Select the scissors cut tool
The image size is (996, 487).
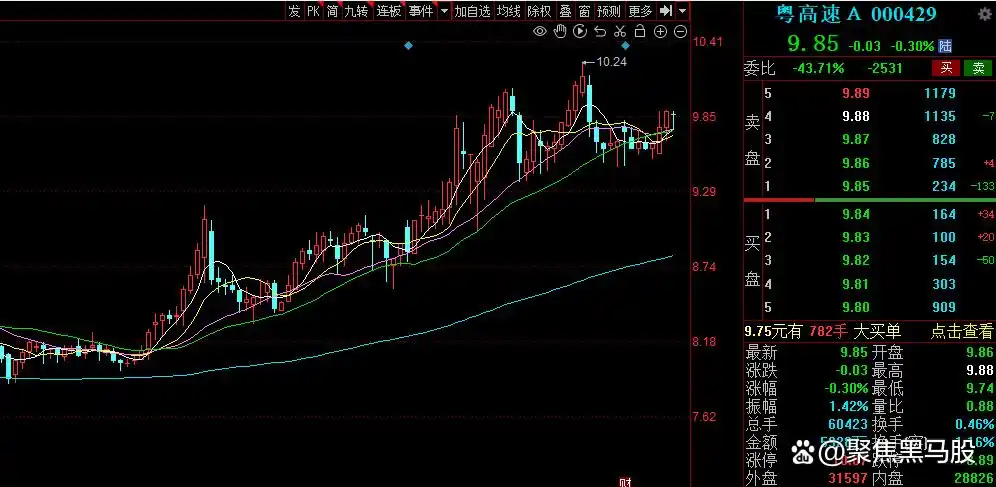621,32
